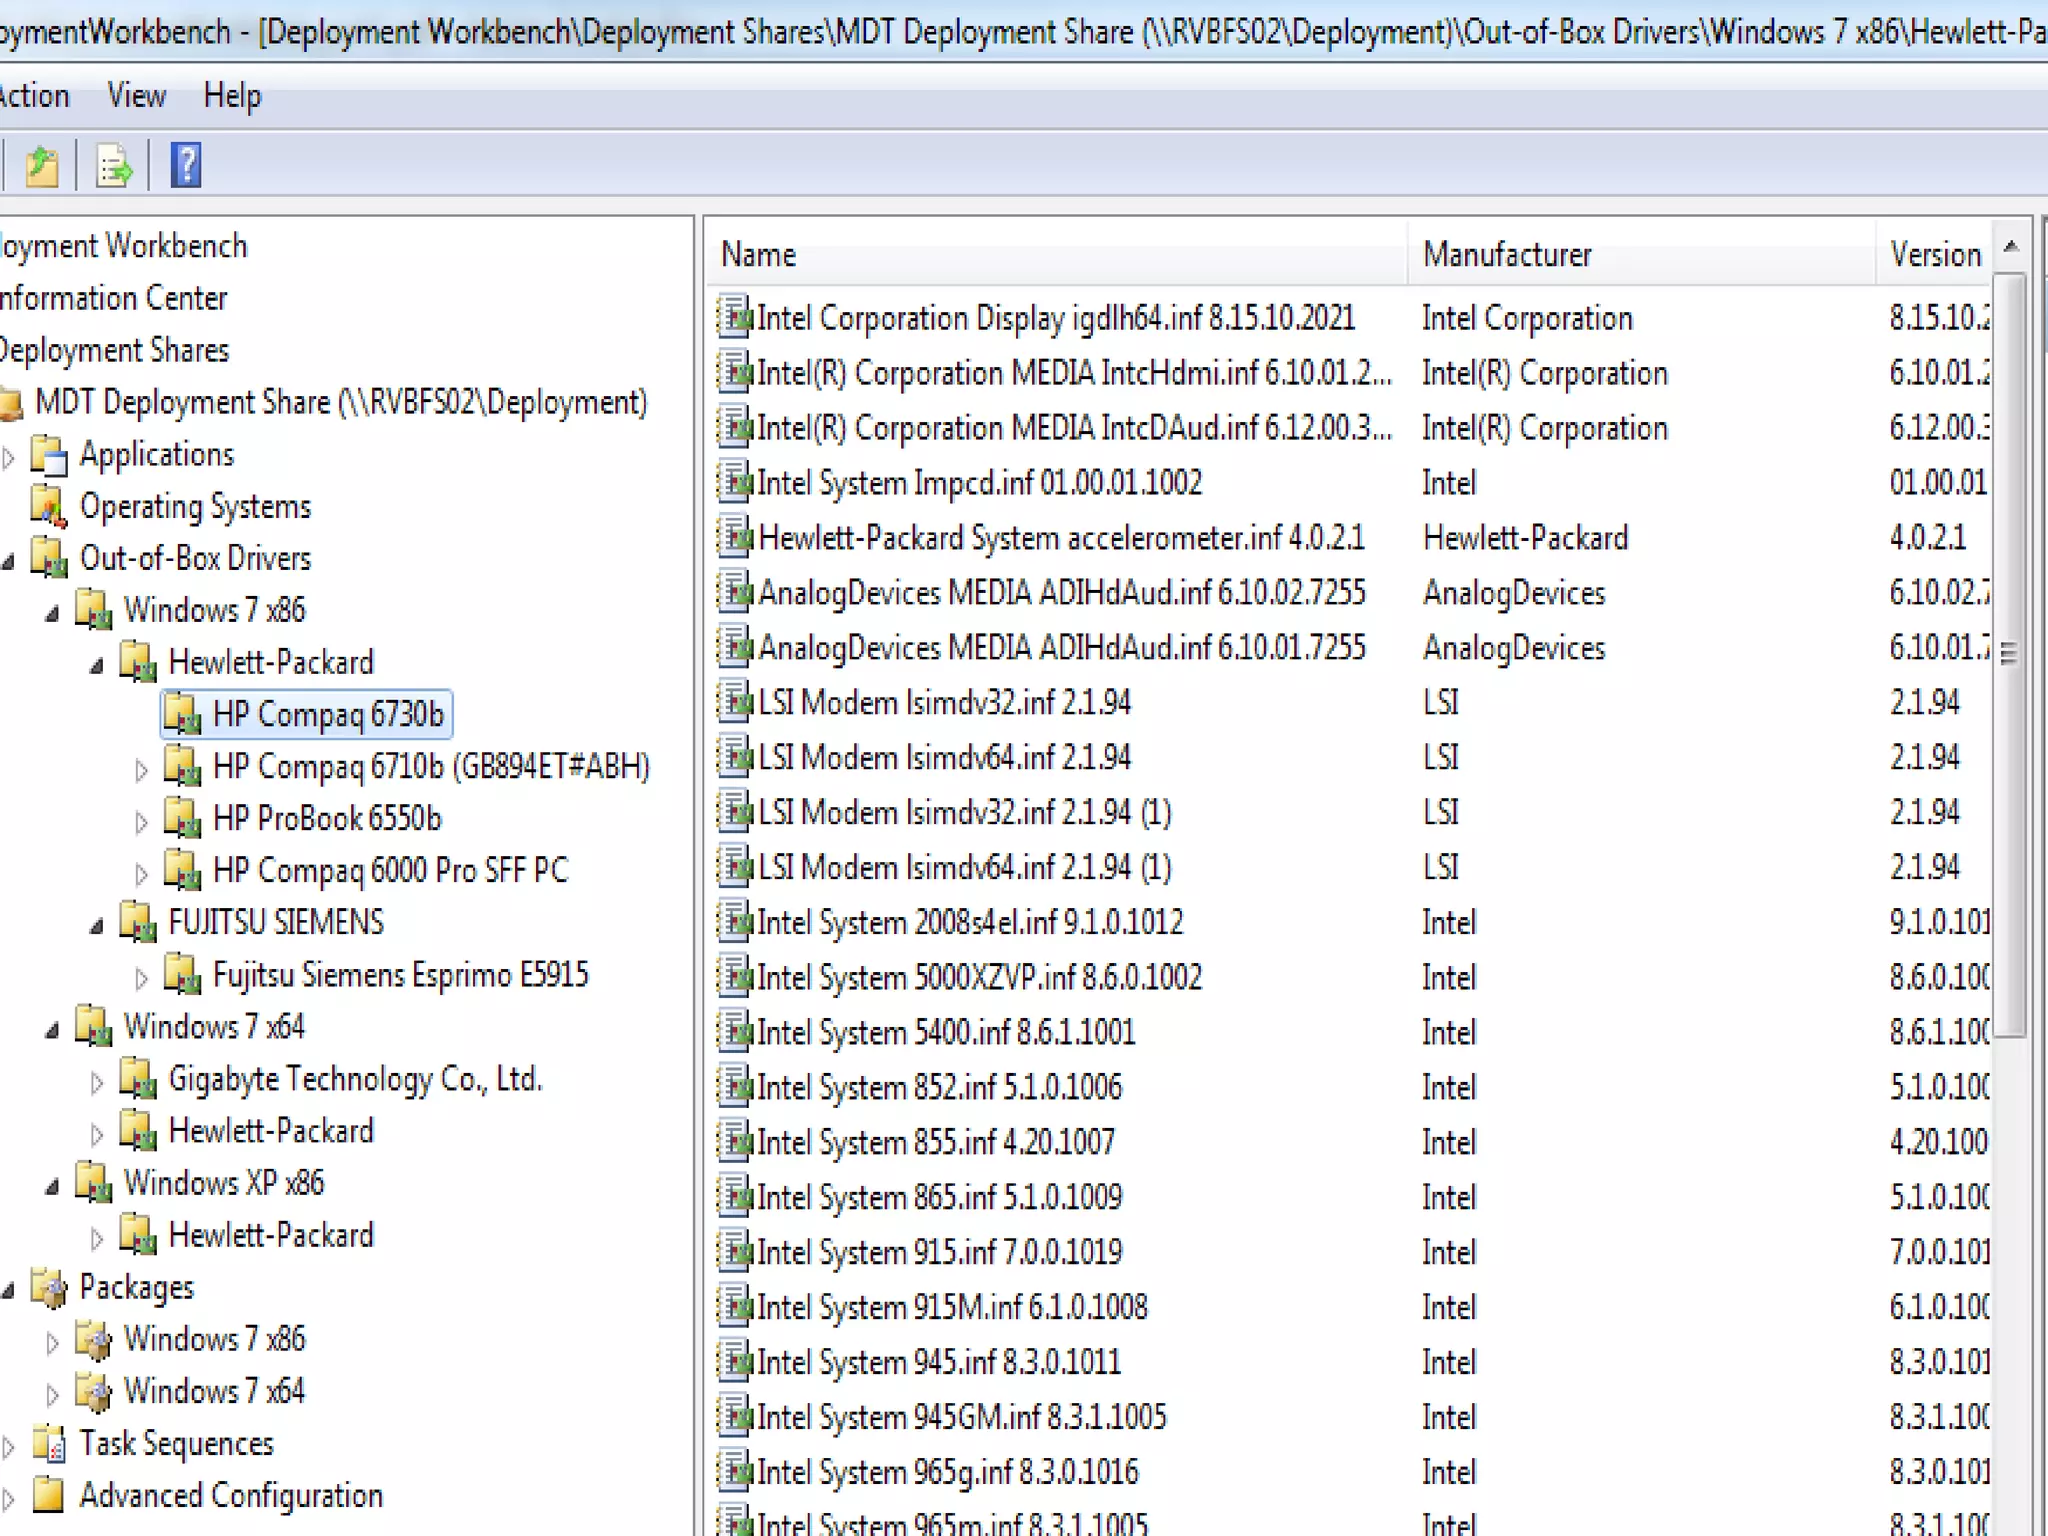This screenshot has height=1536, width=2048.
Task: Click the Intel System 945GM.inf driver icon
Action: tap(735, 1417)
